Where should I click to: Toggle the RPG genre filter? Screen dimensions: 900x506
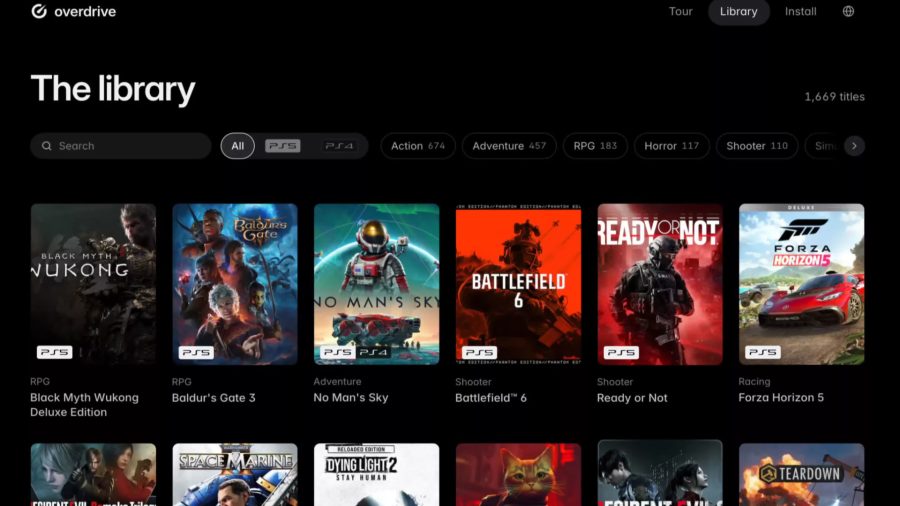[595, 146]
